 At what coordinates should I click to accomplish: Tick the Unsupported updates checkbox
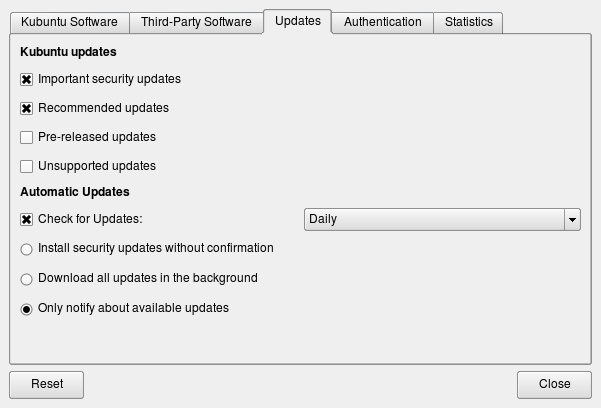[27, 166]
